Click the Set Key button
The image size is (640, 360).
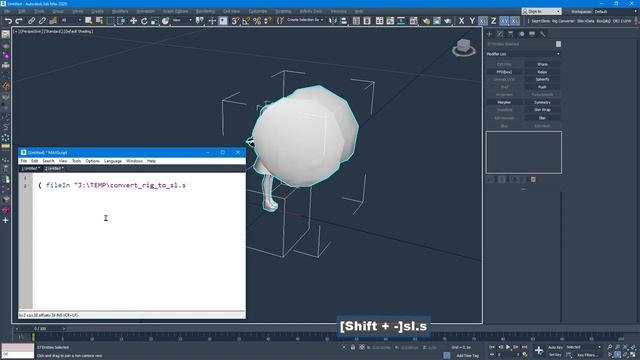(555, 355)
